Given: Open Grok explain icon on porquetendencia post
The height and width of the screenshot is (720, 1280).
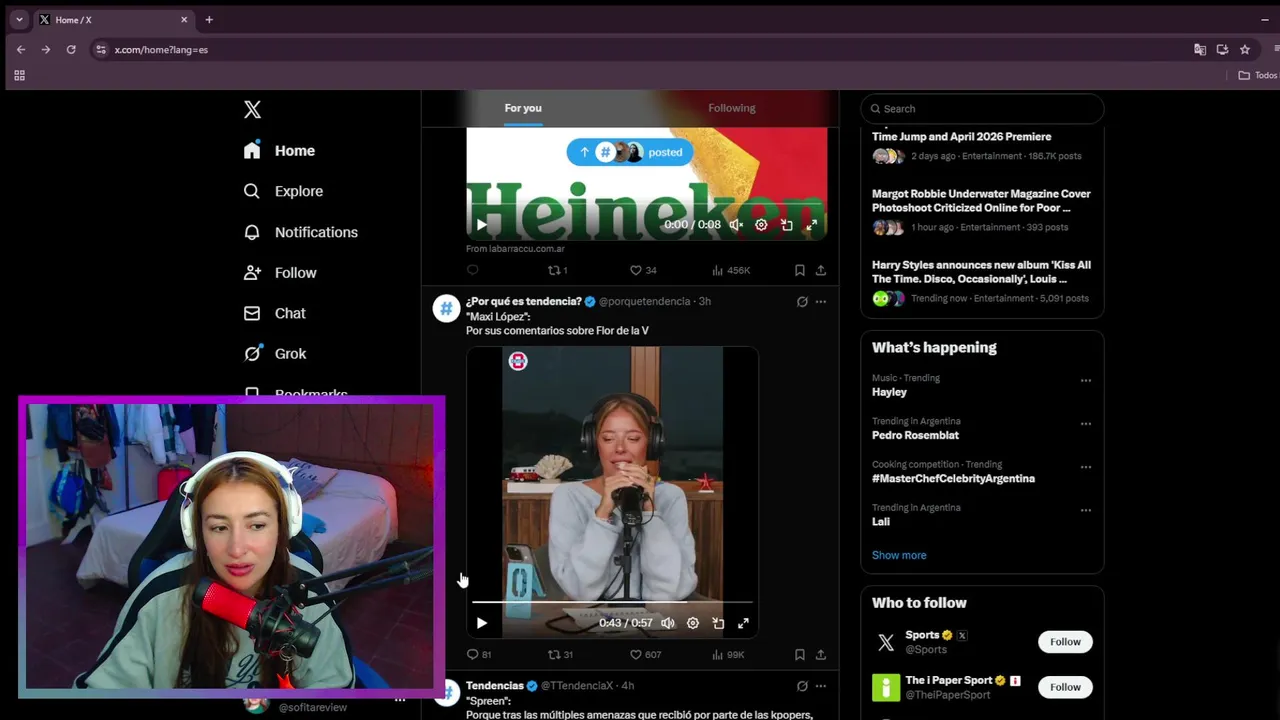Looking at the screenshot, I should 802,301.
